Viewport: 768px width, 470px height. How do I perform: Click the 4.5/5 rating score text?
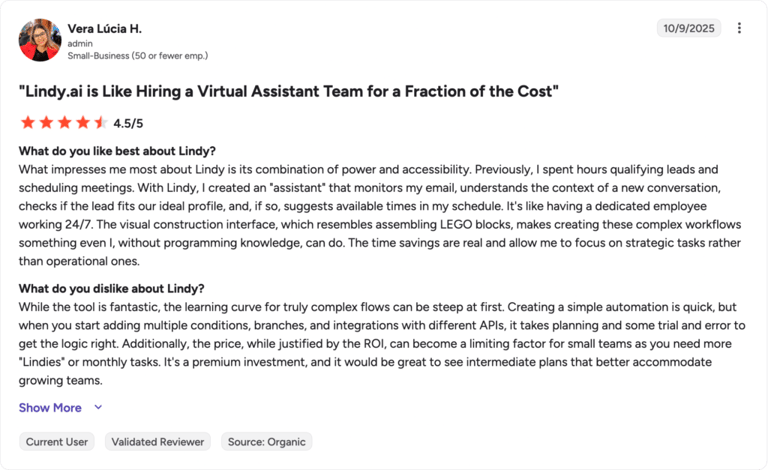coord(128,123)
